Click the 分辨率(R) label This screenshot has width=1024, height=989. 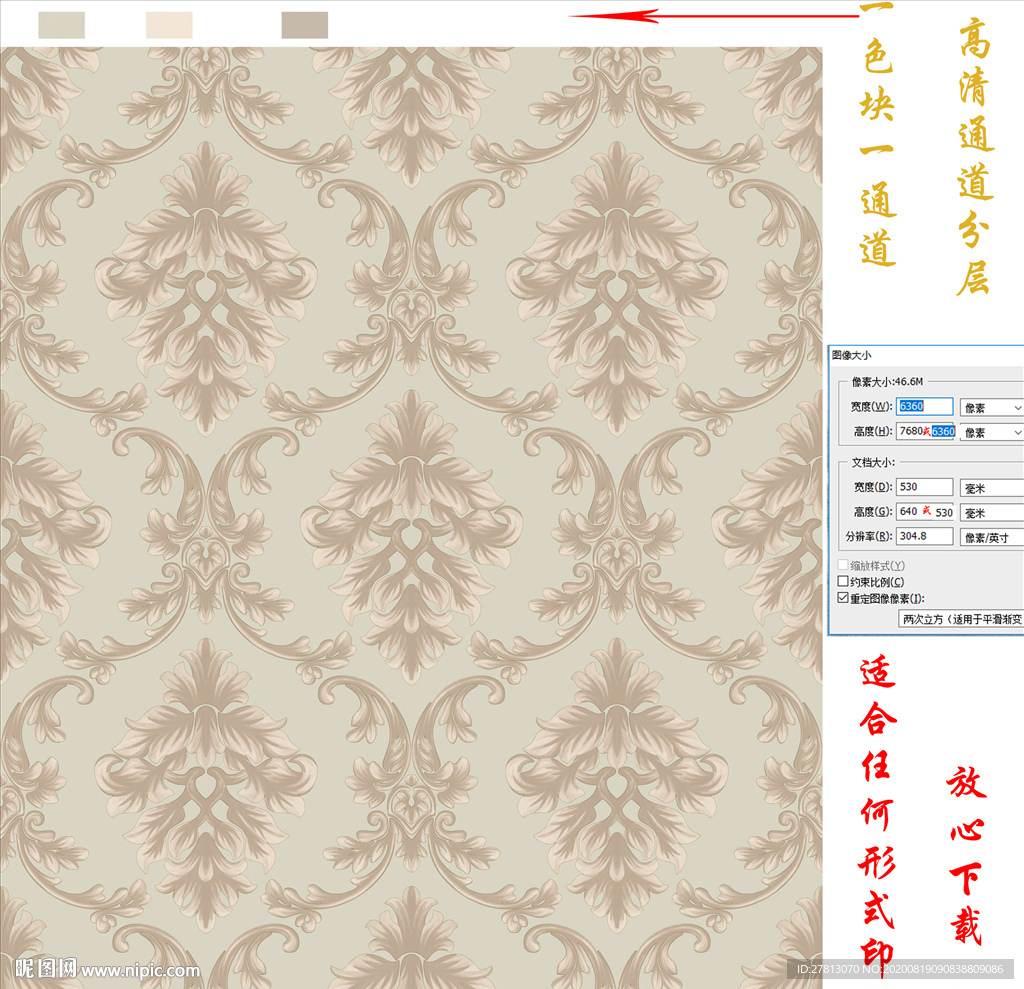tap(869, 536)
